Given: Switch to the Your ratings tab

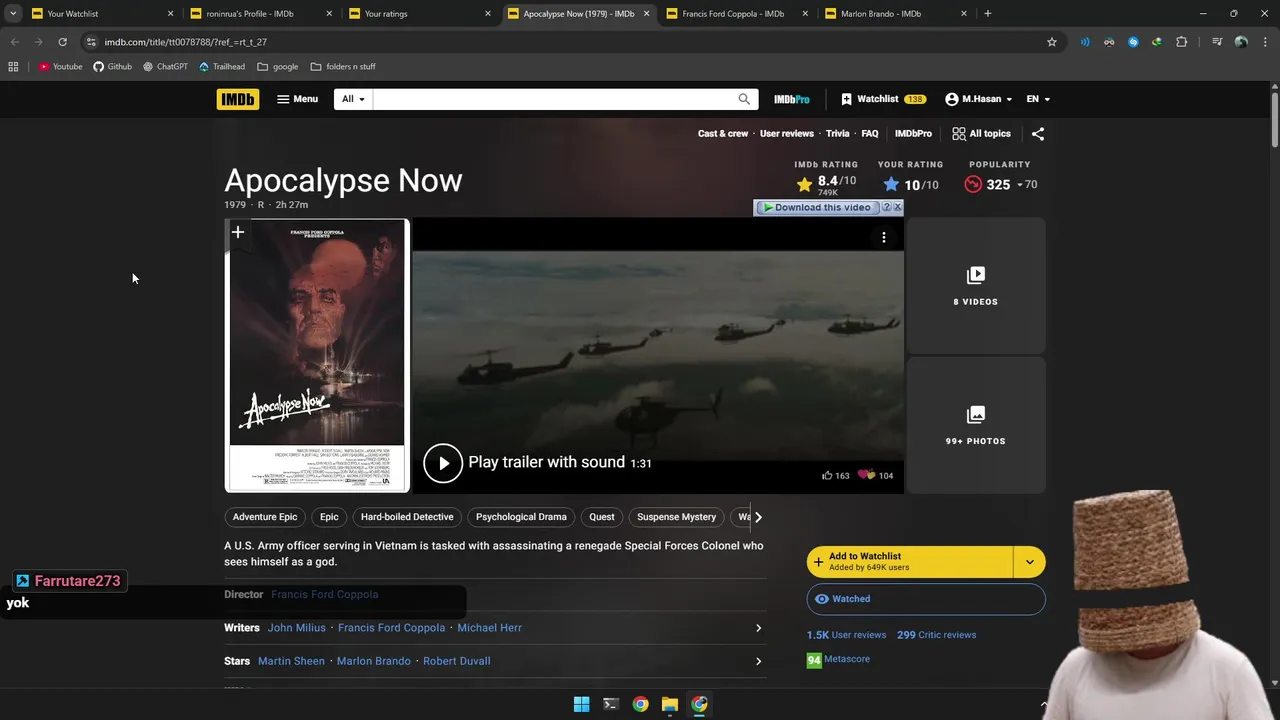Looking at the screenshot, I should [418, 14].
